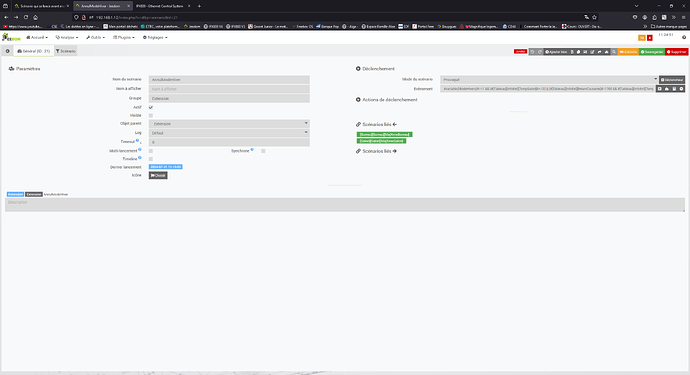Viewport: 690px width, 375px height.
Task: Enable the Timeline checkbox
Action: pos(151,159)
